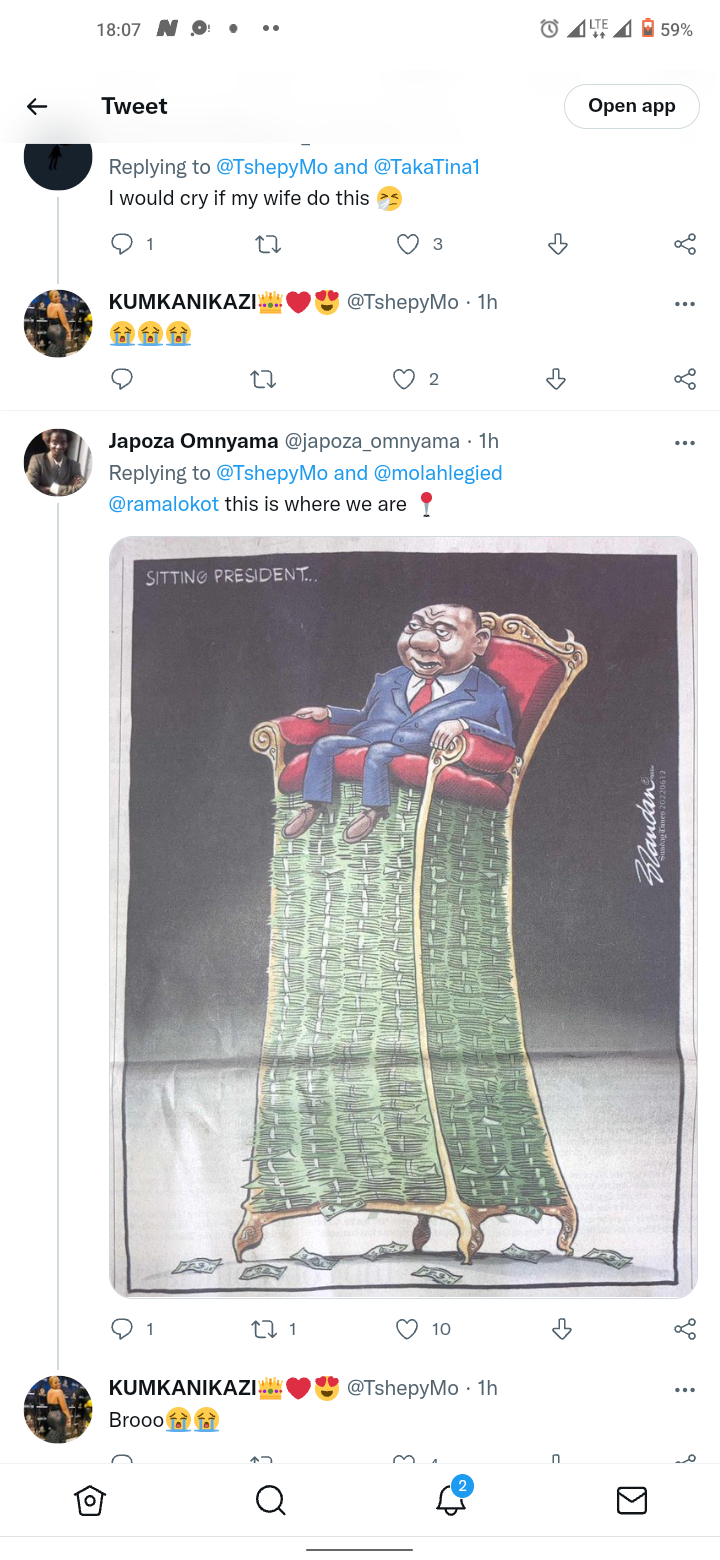Open more options on the Brooo tweet
The image size is (720, 1560).
coord(685,1390)
